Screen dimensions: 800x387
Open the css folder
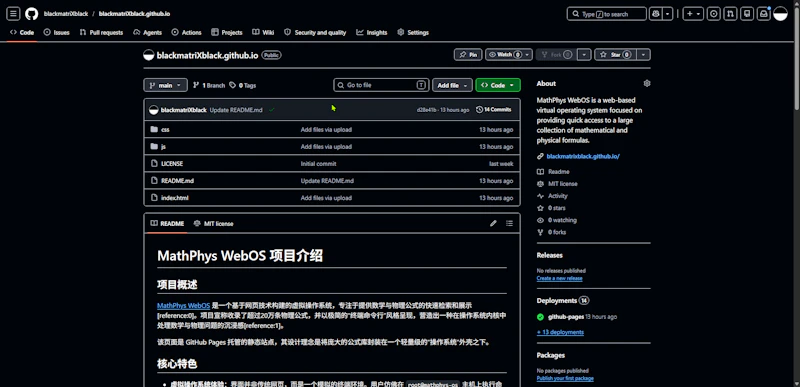pyautogui.click(x=165, y=130)
